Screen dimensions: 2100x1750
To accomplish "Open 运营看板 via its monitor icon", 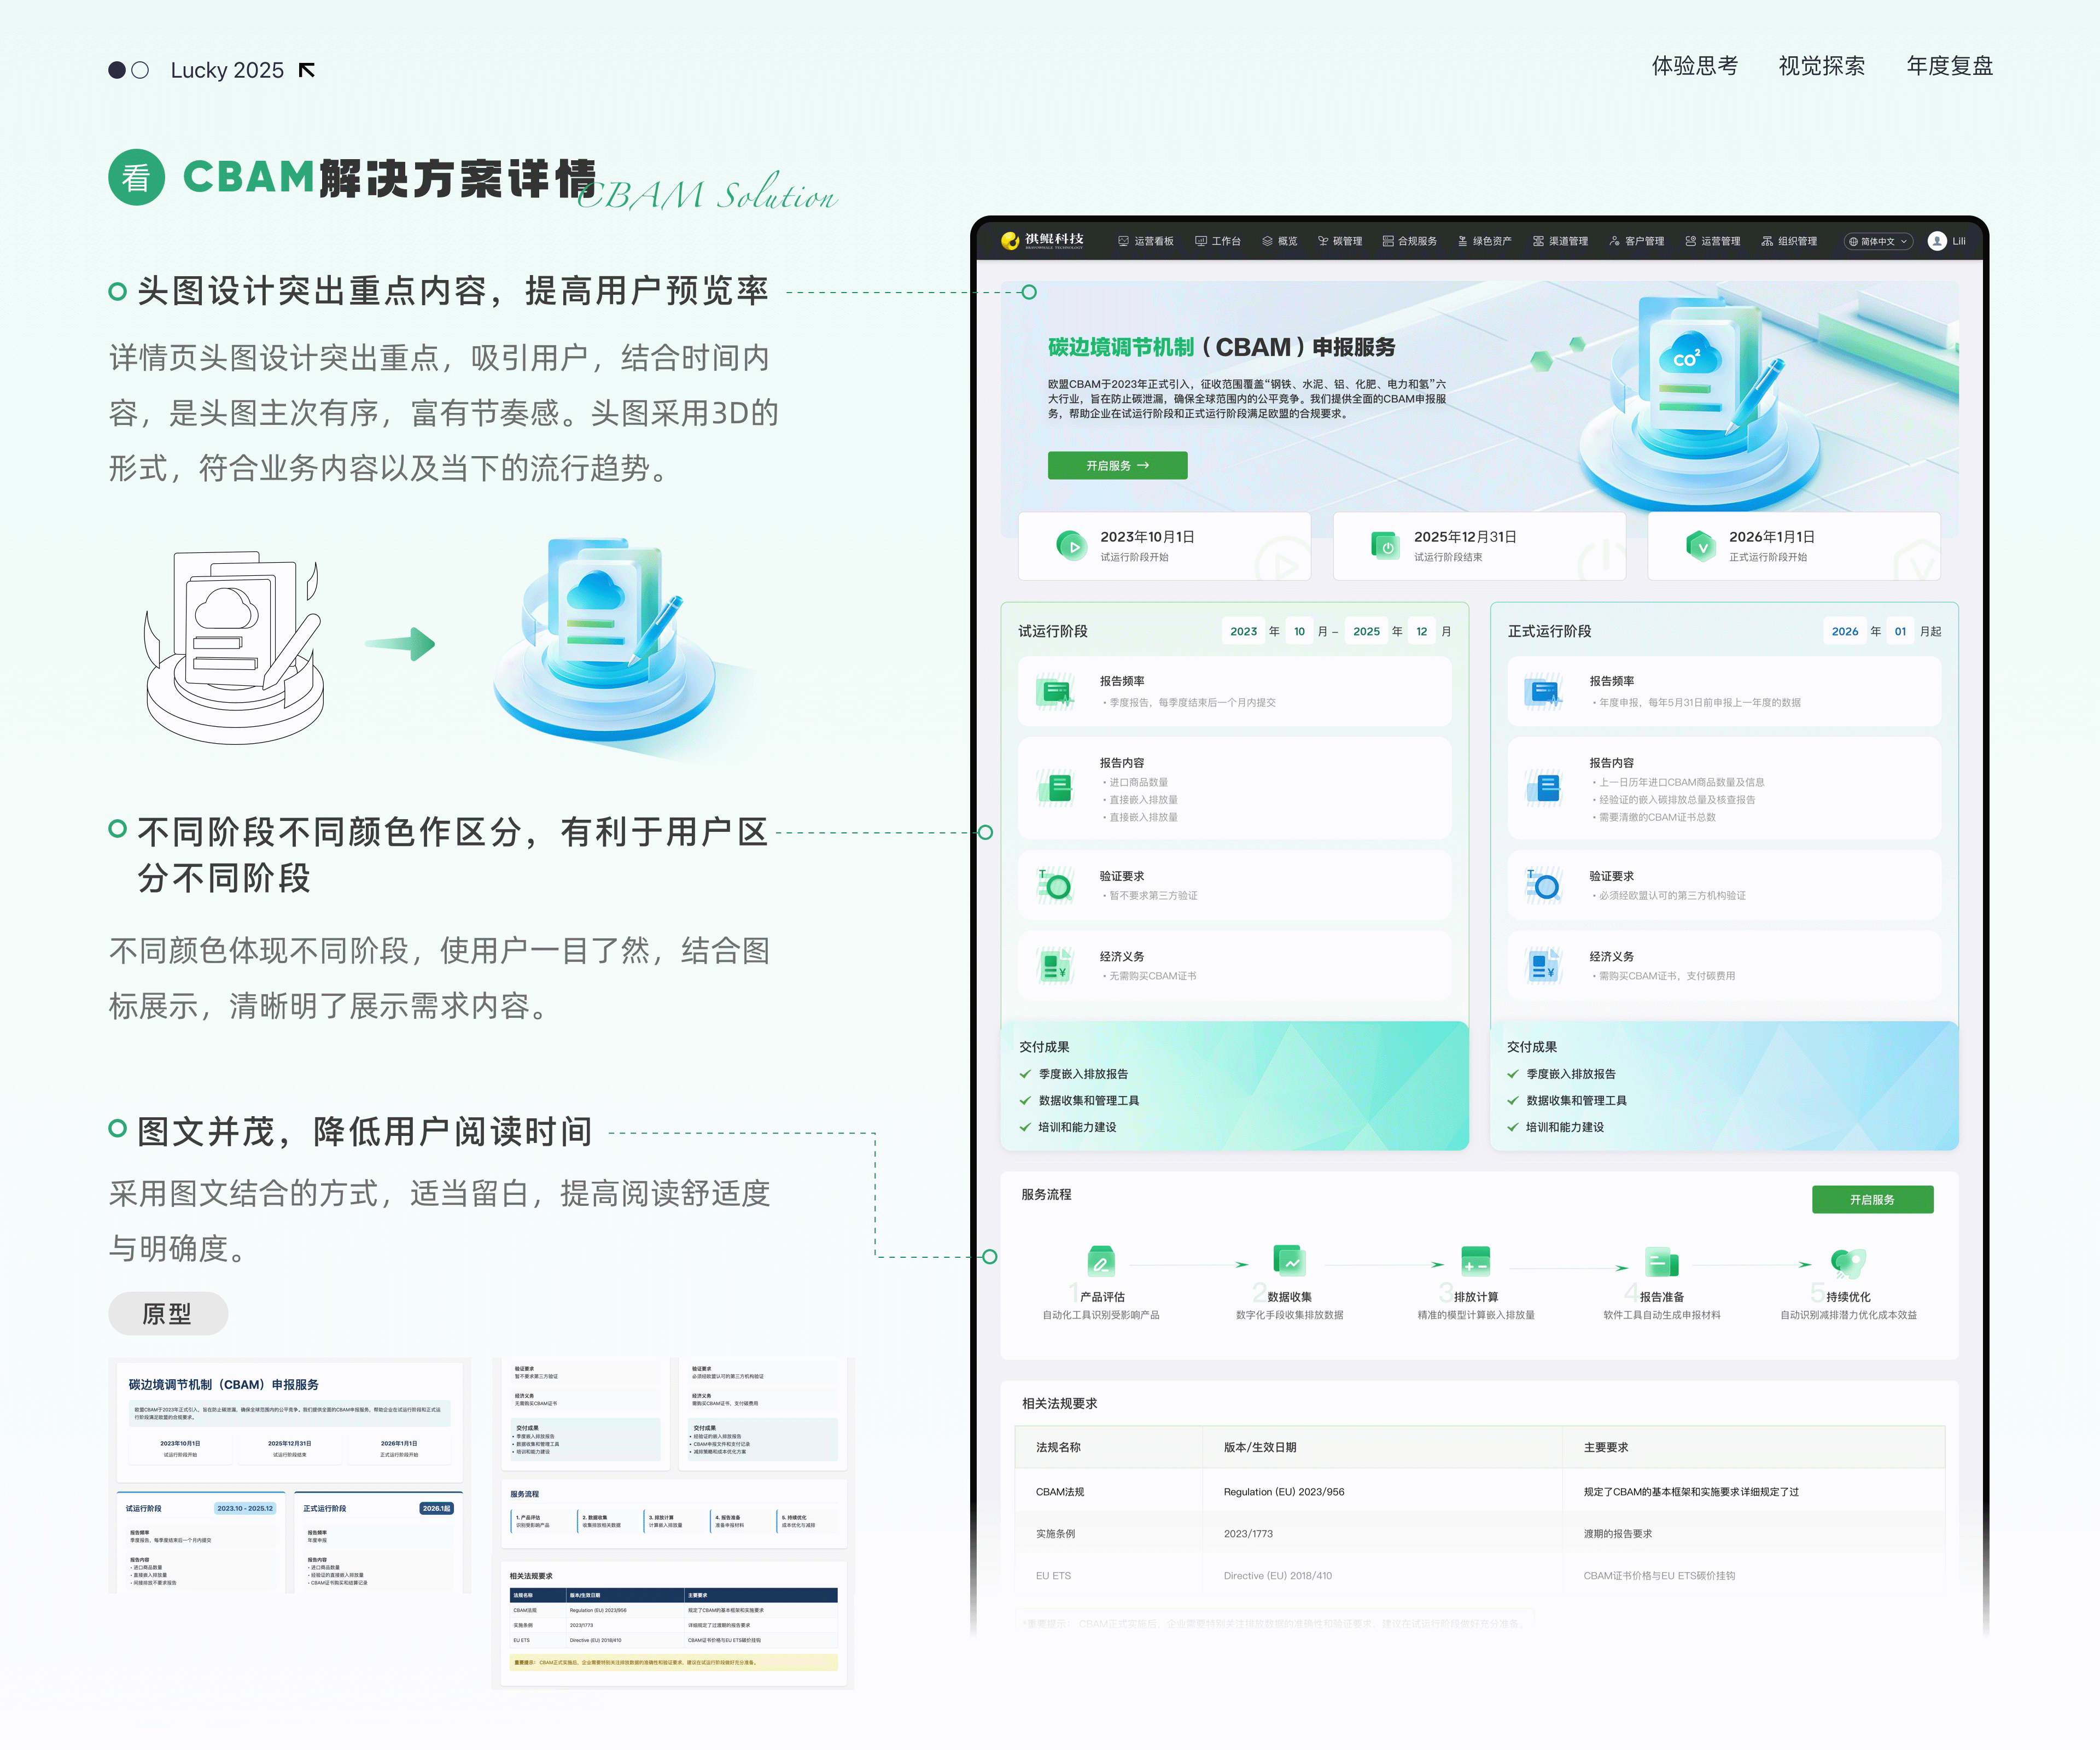I will (1123, 241).
